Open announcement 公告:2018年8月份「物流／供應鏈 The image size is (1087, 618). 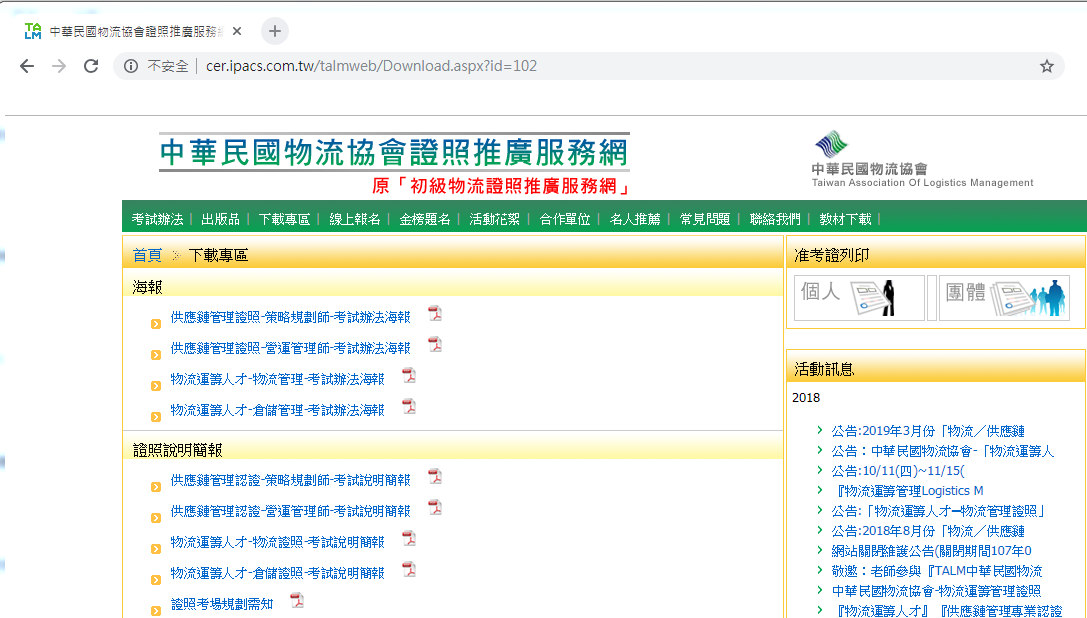pyautogui.click(x=928, y=531)
